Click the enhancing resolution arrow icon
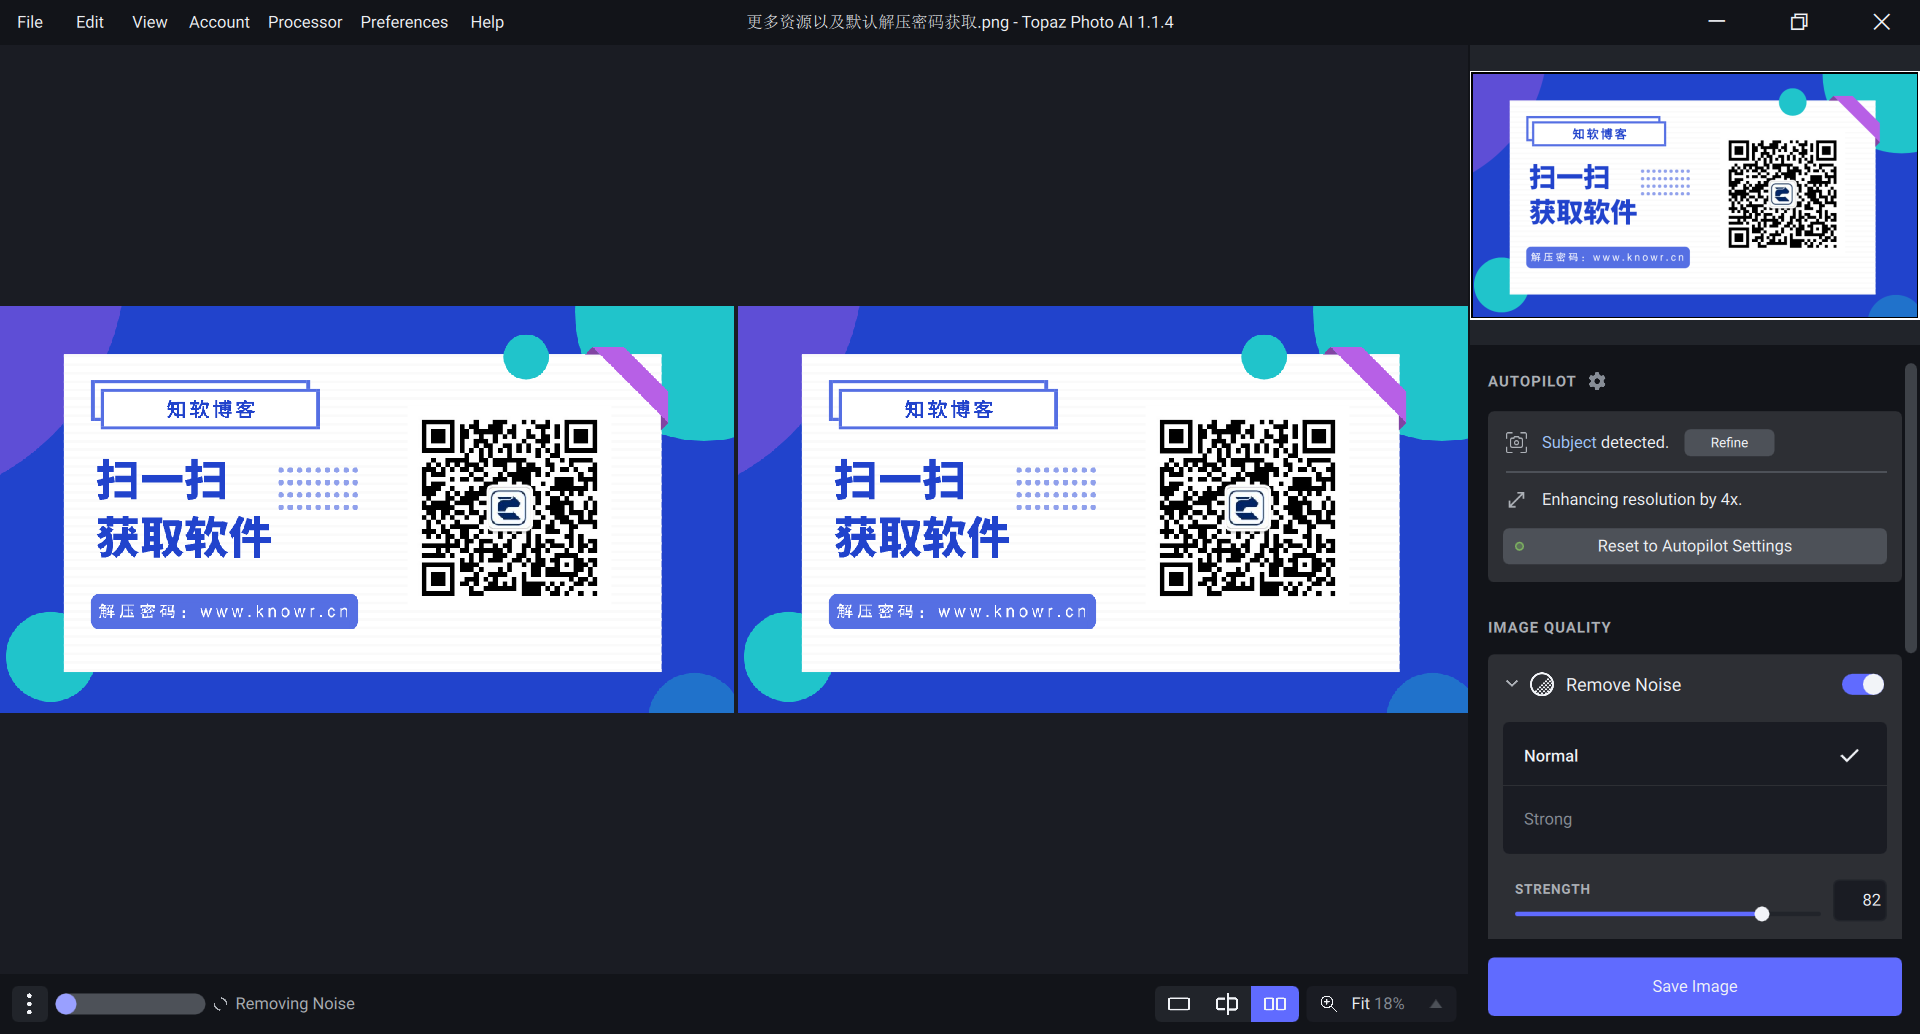Screen dimensions: 1920x1034 coord(1517,499)
